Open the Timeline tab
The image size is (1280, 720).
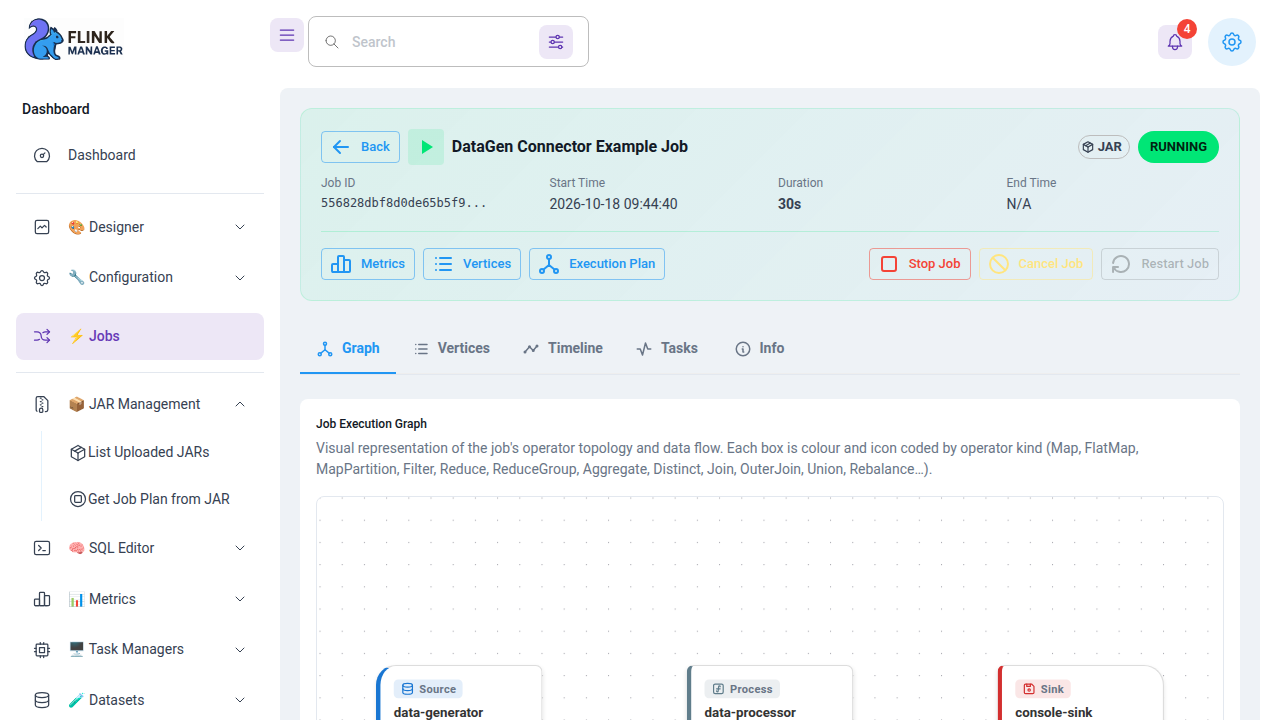click(563, 348)
